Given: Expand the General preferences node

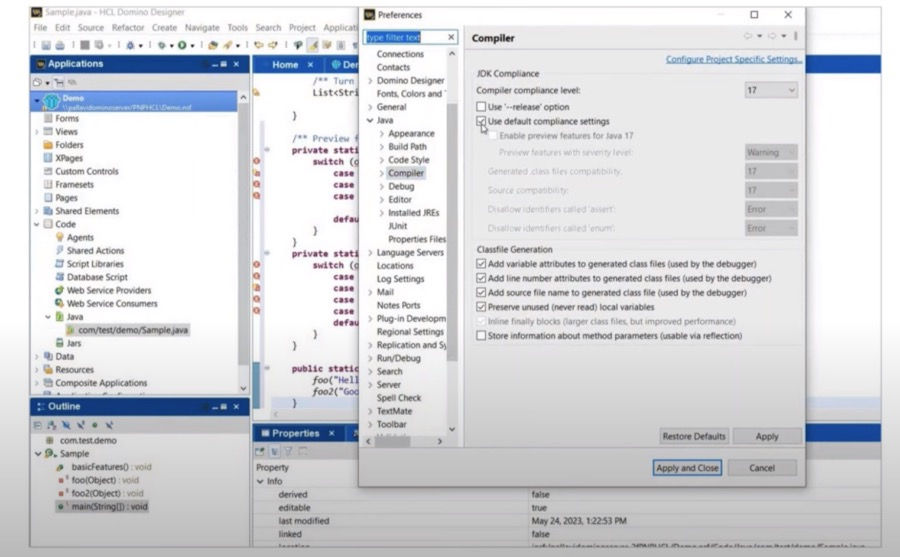Looking at the screenshot, I should pyautogui.click(x=370, y=107).
